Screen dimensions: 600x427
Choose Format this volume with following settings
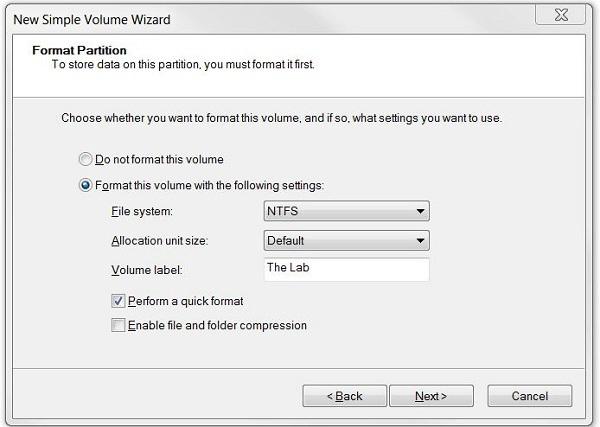click(x=85, y=185)
